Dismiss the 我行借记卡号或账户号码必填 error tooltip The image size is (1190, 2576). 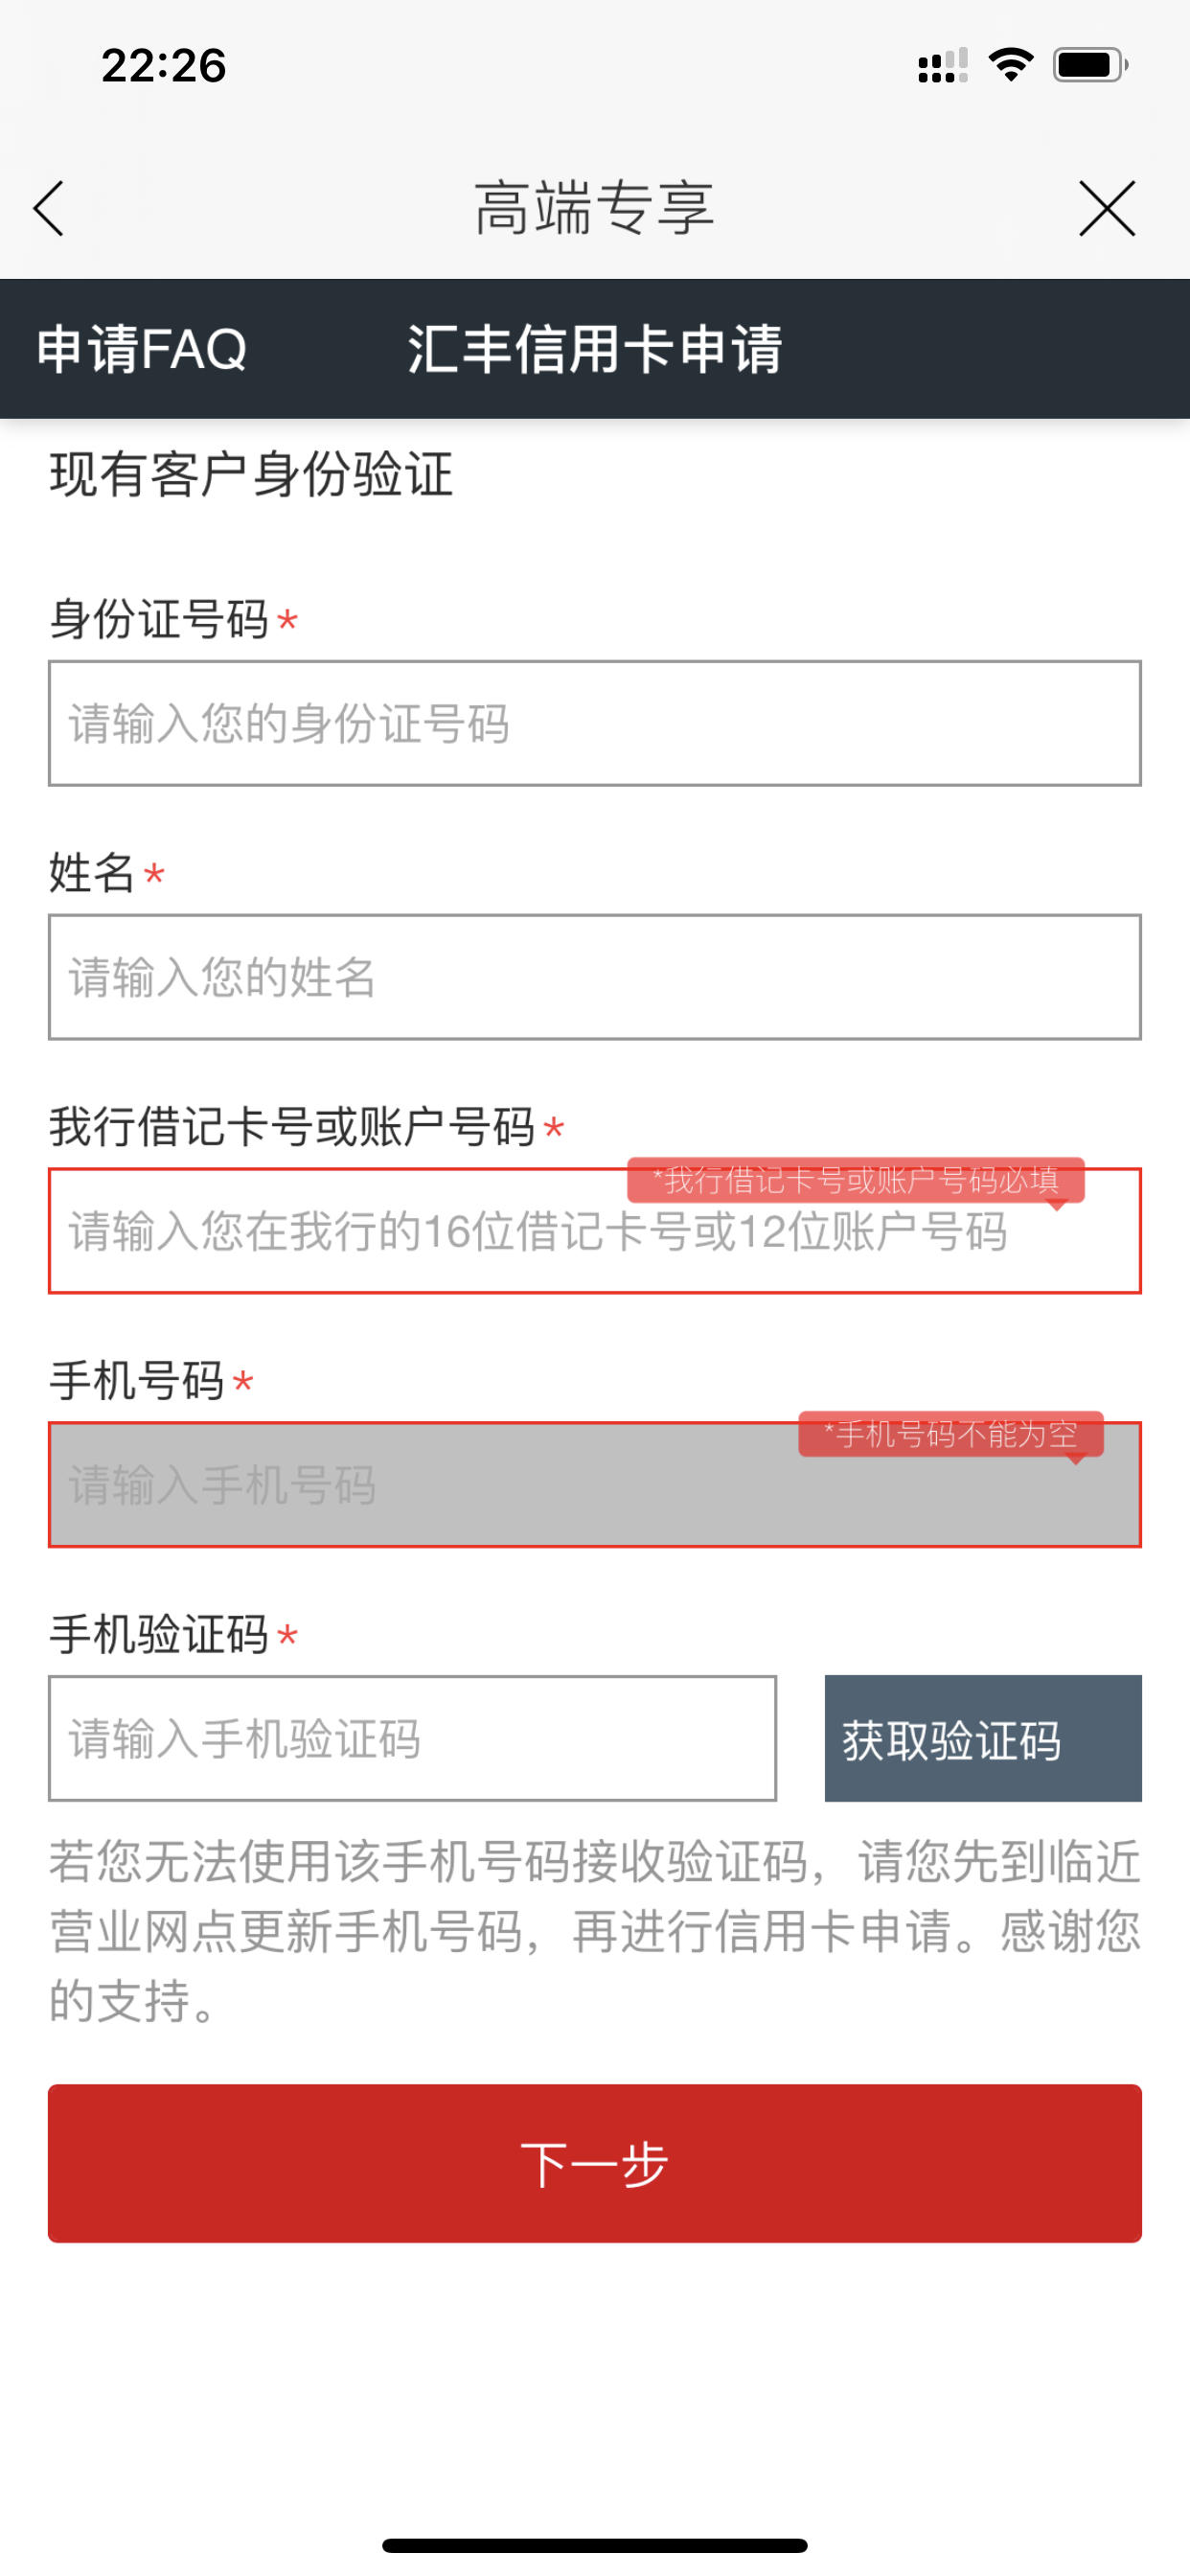(x=856, y=1181)
